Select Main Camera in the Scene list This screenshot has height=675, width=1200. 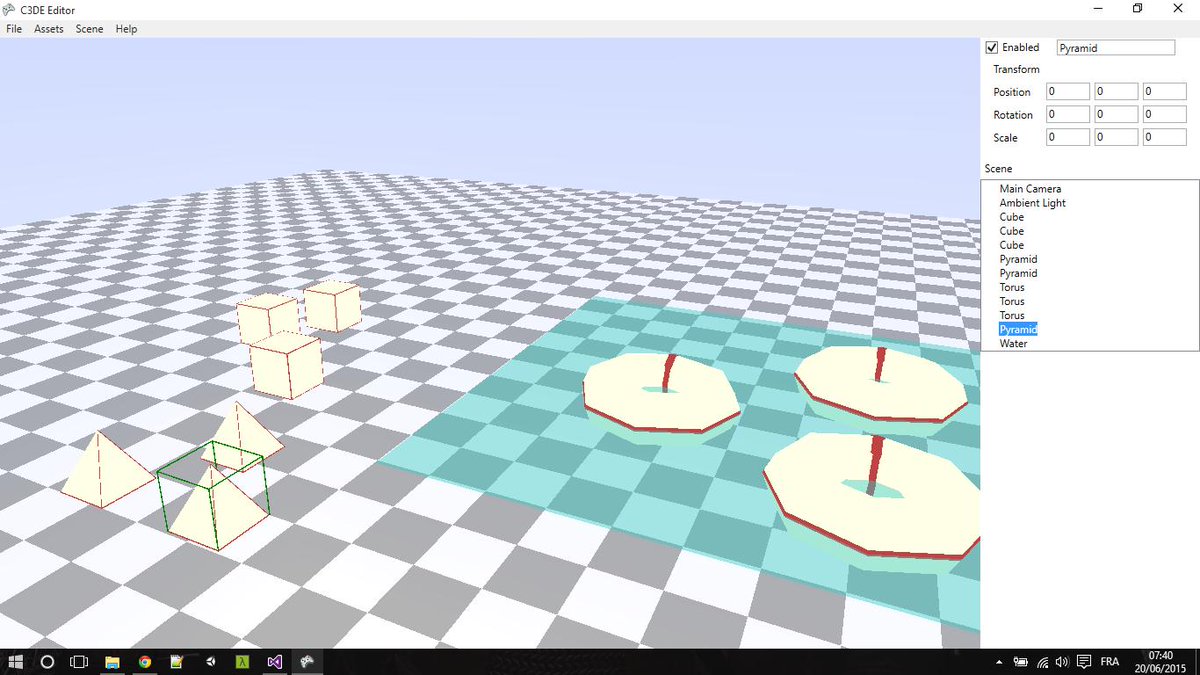coord(1030,189)
